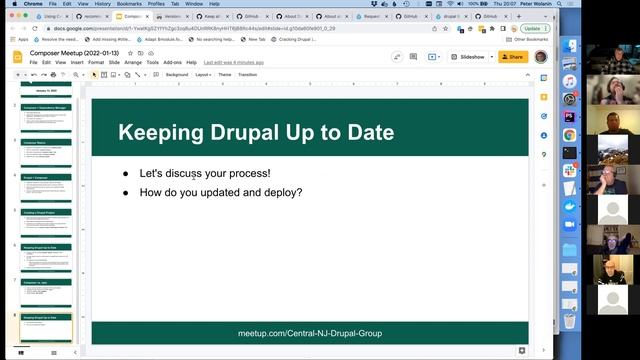The height and width of the screenshot is (360, 640).
Task: Click the Explore button at bottom right
Action: click(522, 351)
